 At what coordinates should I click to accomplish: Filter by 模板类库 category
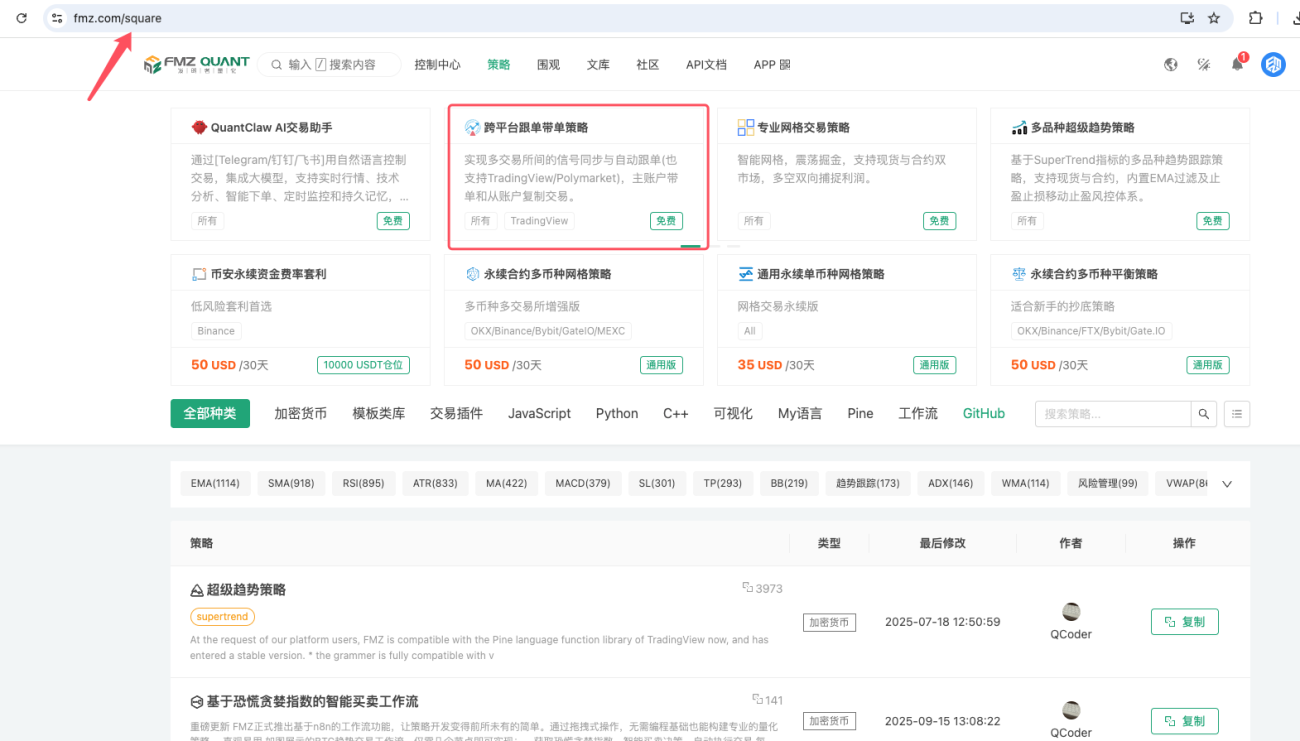(x=379, y=413)
